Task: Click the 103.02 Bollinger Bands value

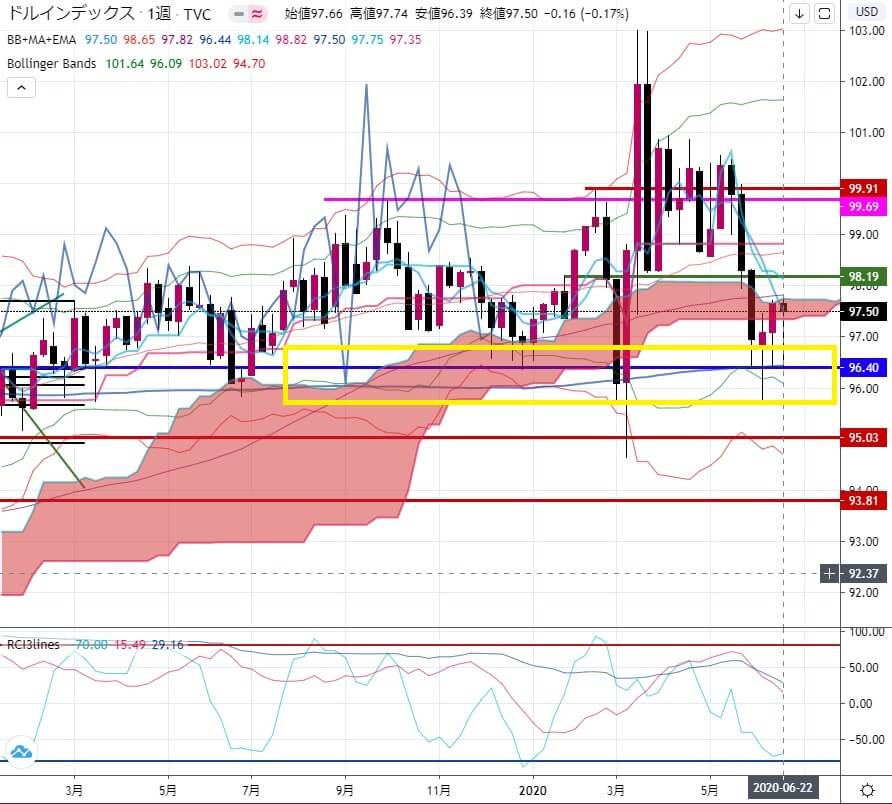Action: [208, 63]
